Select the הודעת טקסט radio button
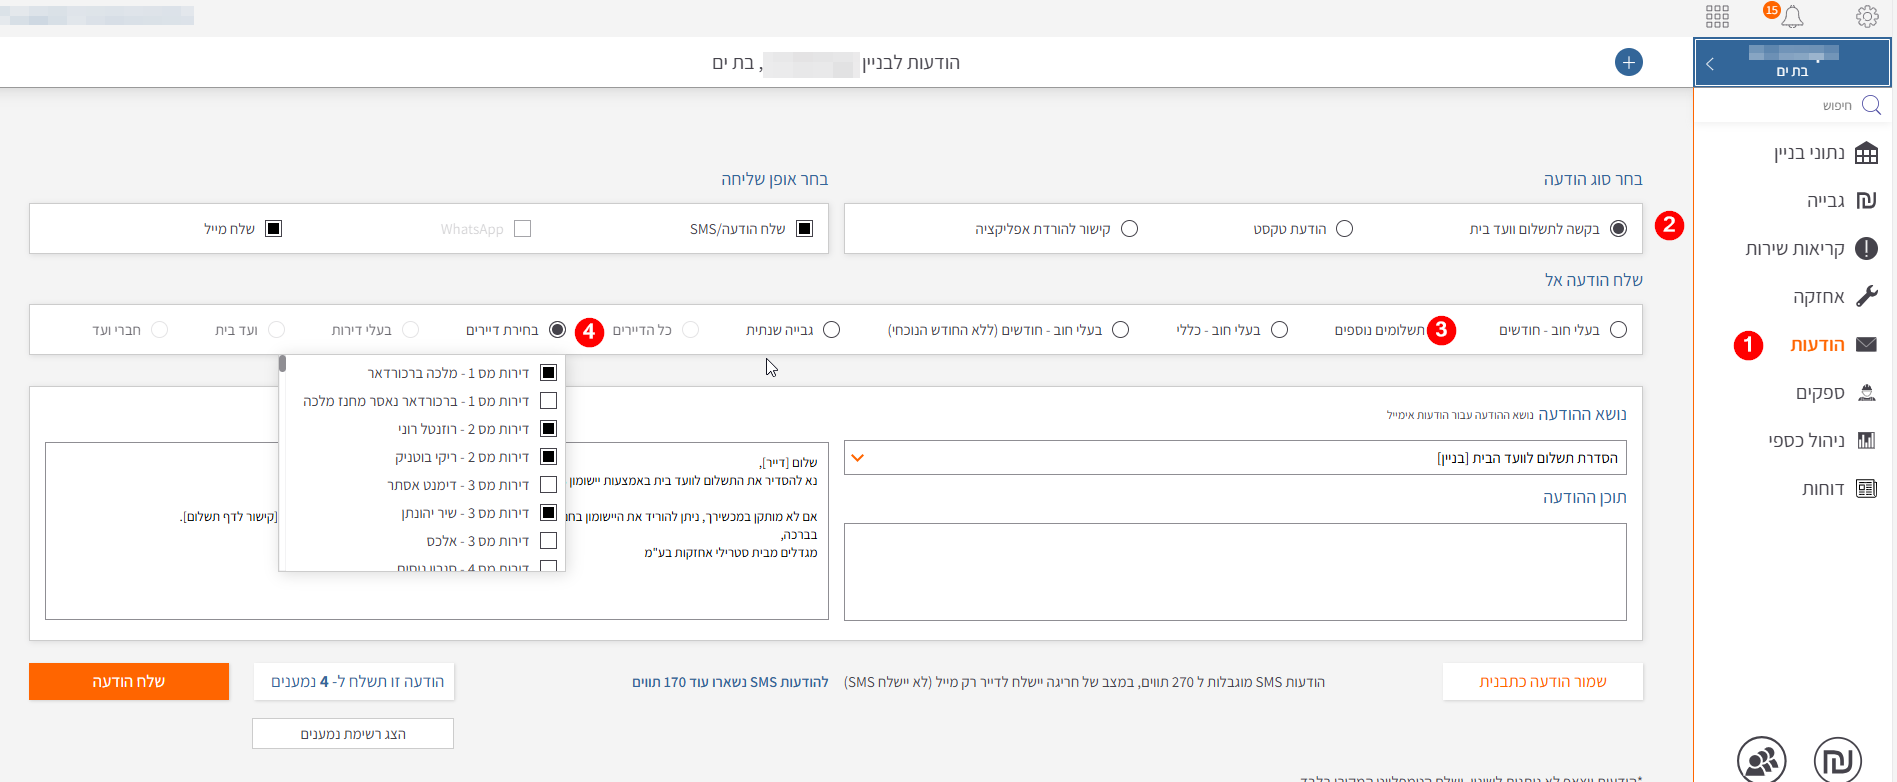This screenshot has width=1897, height=782. 1344,229
